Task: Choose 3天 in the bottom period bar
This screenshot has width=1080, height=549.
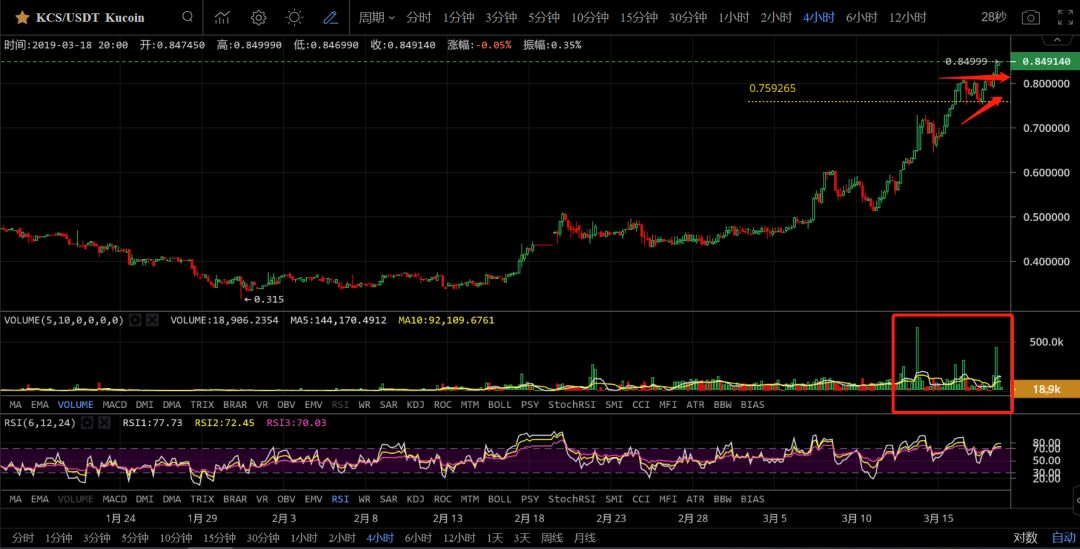Action: [522, 538]
